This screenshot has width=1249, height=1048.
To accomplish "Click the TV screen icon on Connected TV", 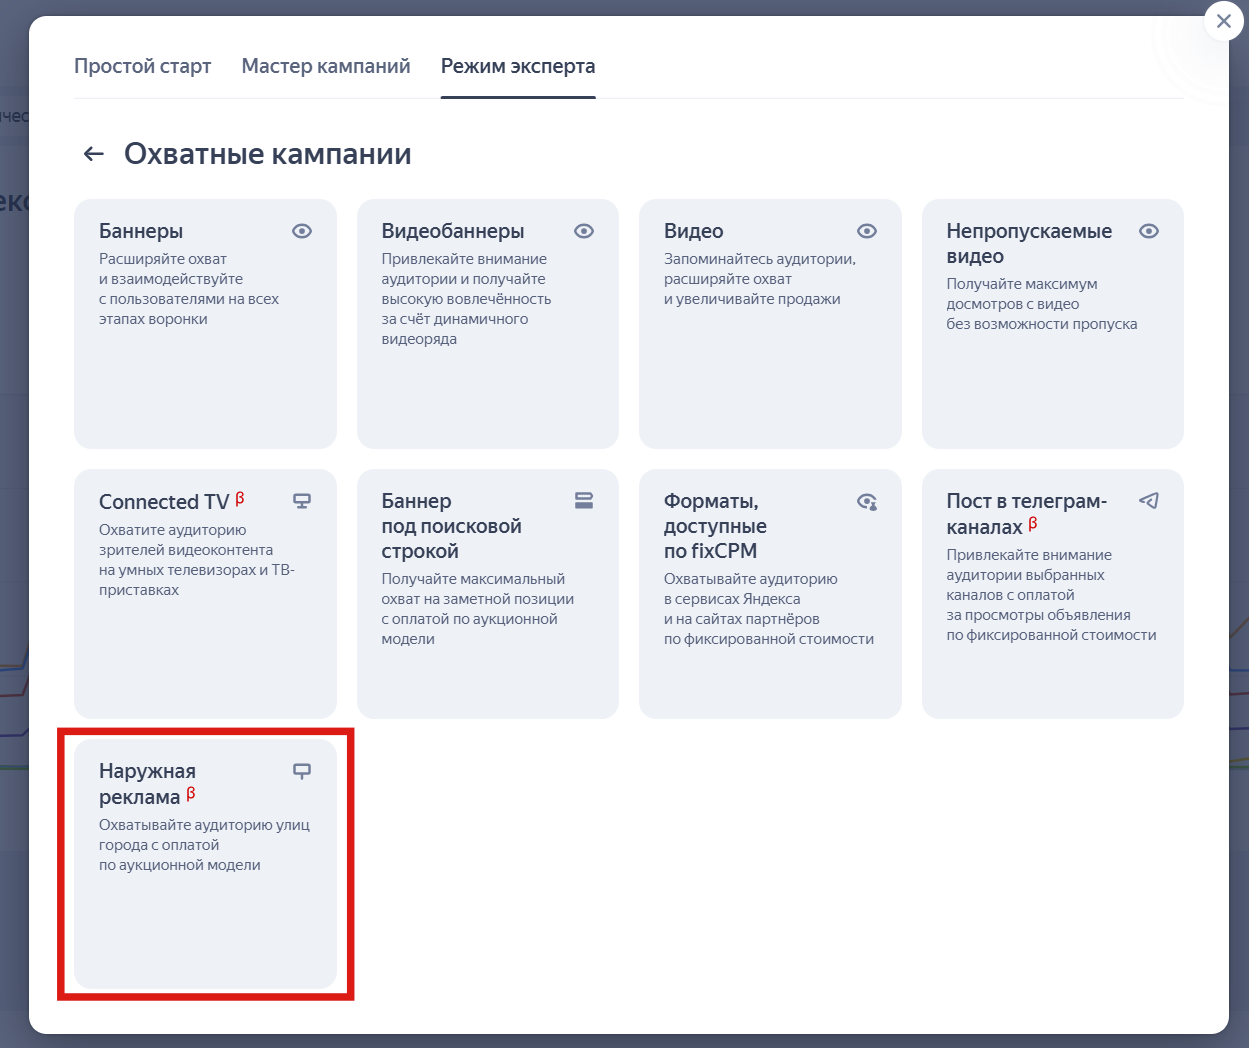I will [x=302, y=501].
